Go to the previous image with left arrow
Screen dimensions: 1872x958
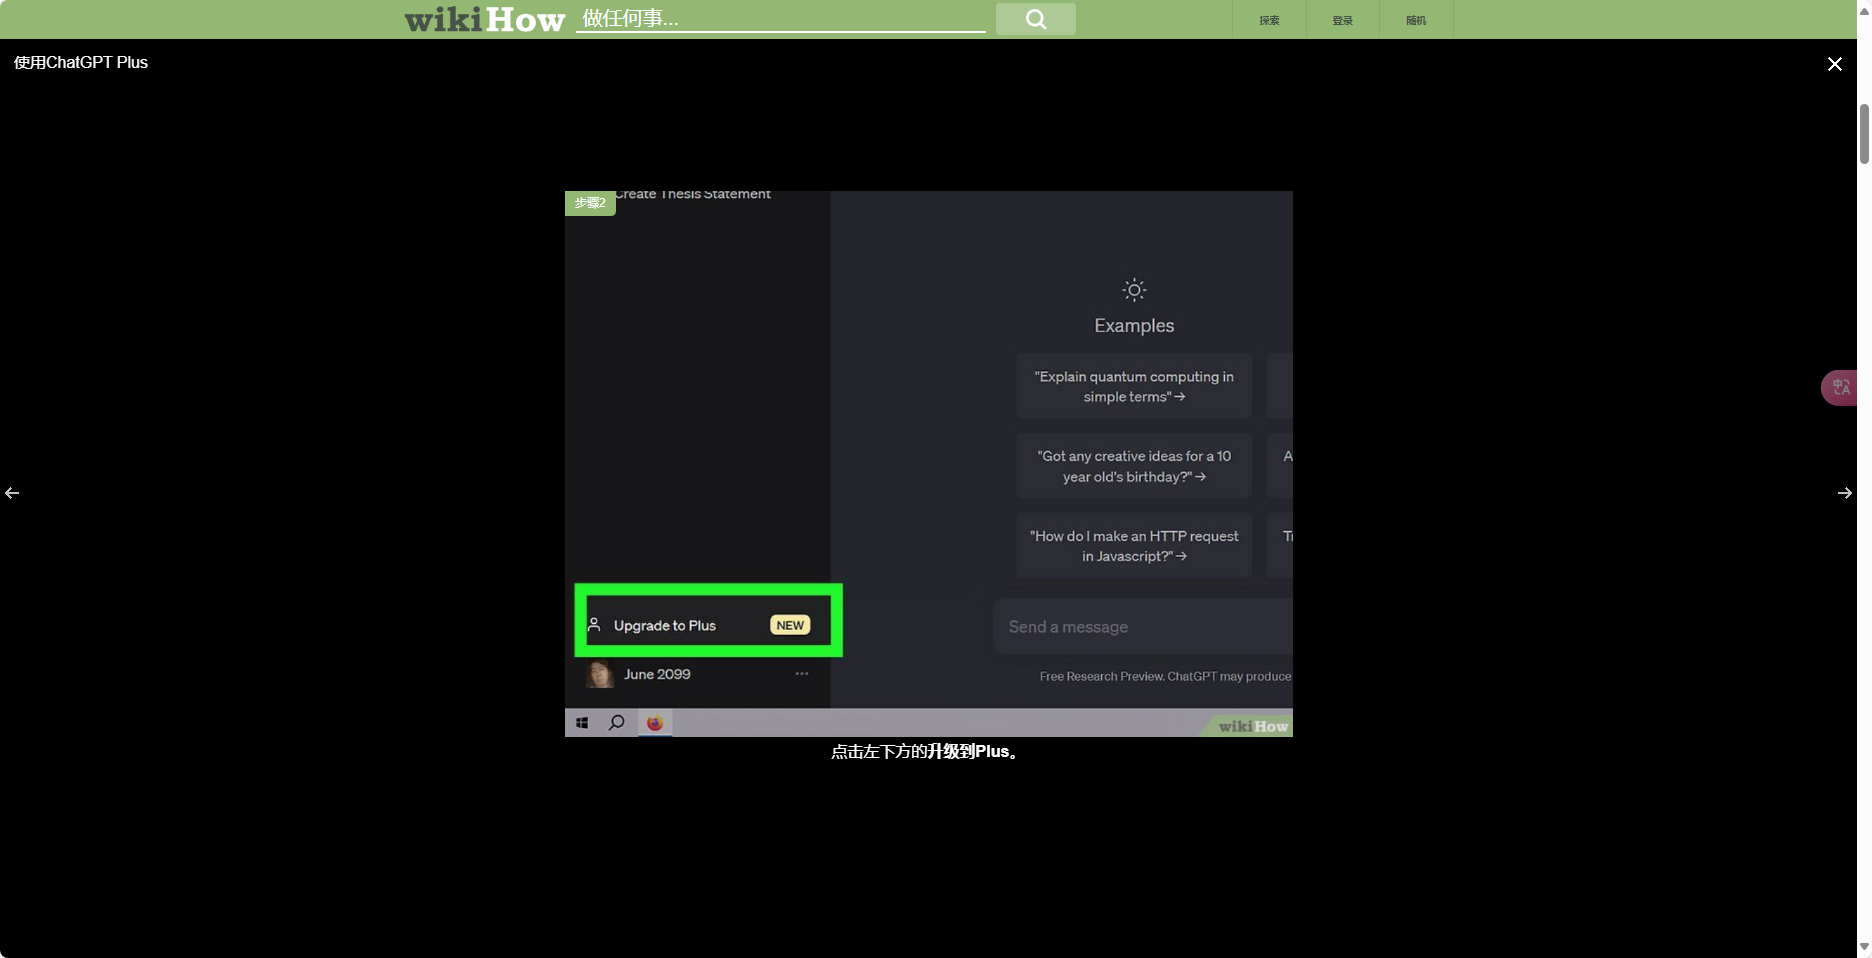(x=12, y=493)
